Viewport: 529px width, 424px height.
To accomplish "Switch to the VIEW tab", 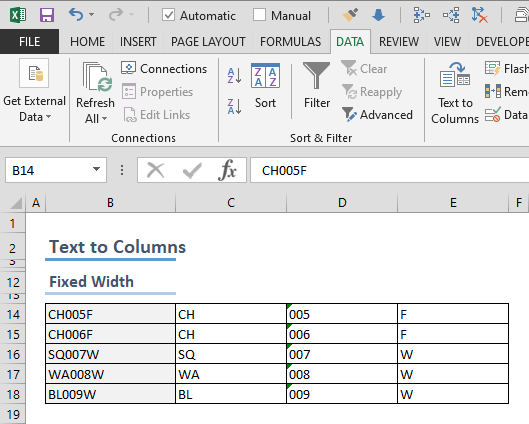I will (x=447, y=41).
